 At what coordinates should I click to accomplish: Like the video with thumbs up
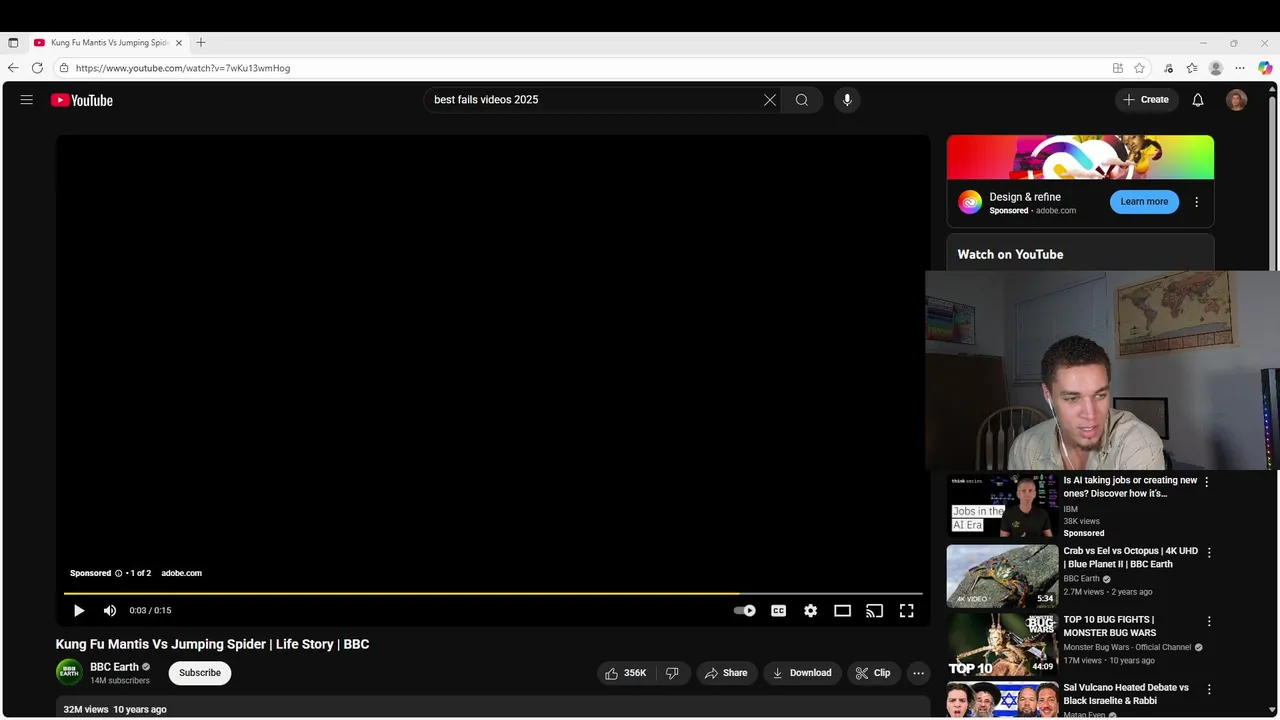coord(626,673)
